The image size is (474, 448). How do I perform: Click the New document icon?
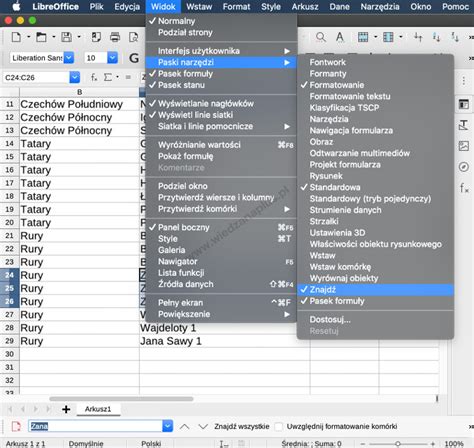[16, 37]
